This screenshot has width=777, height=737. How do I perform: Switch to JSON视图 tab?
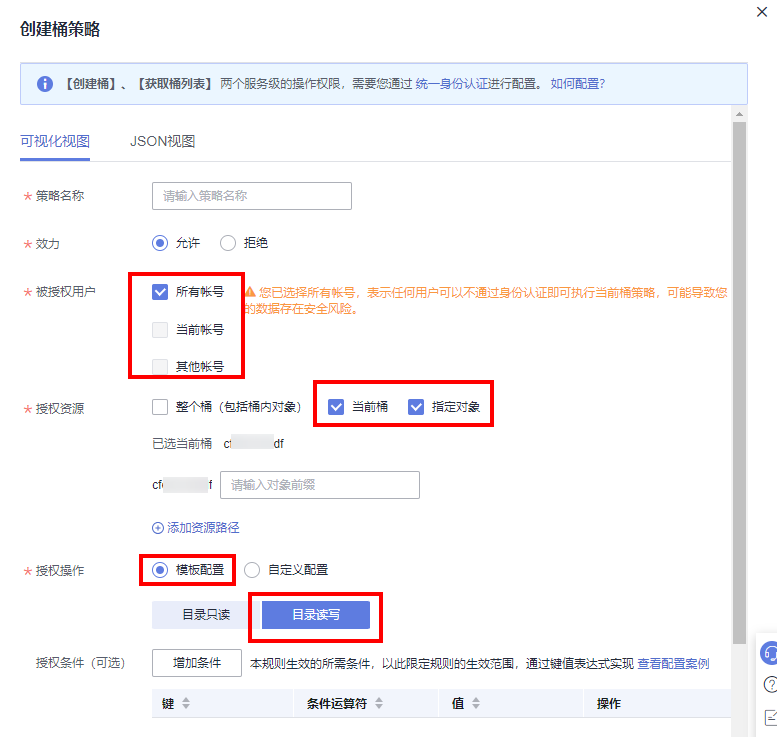[x=162, y=141]
